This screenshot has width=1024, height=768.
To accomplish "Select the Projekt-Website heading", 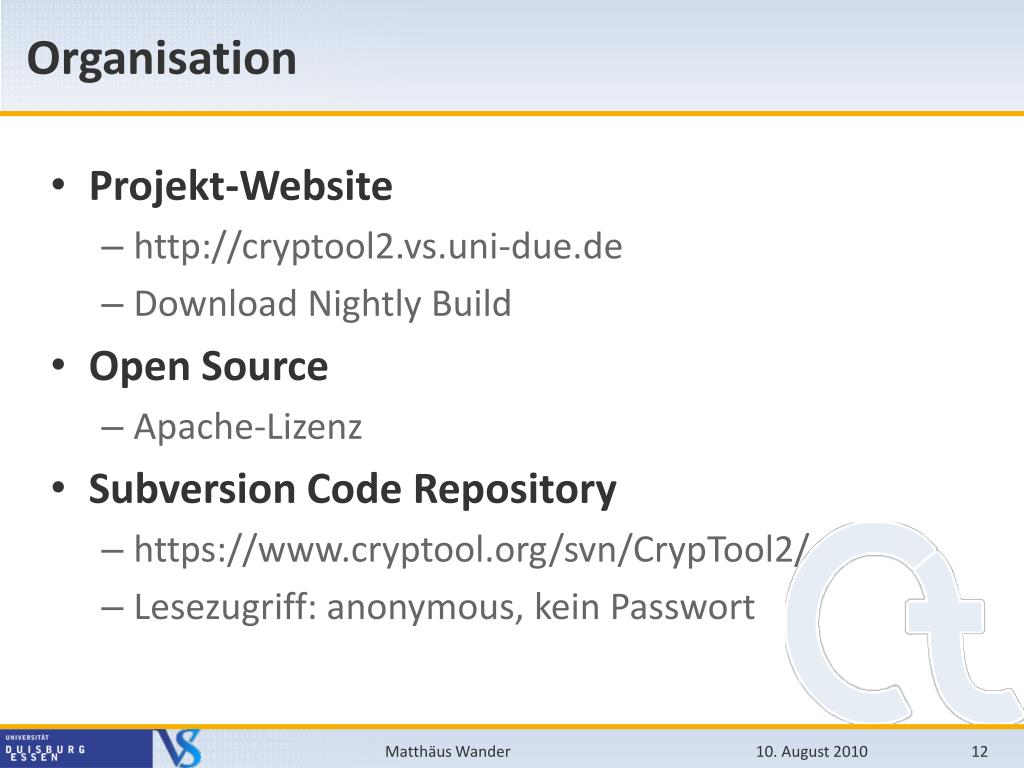I will 241,186.
